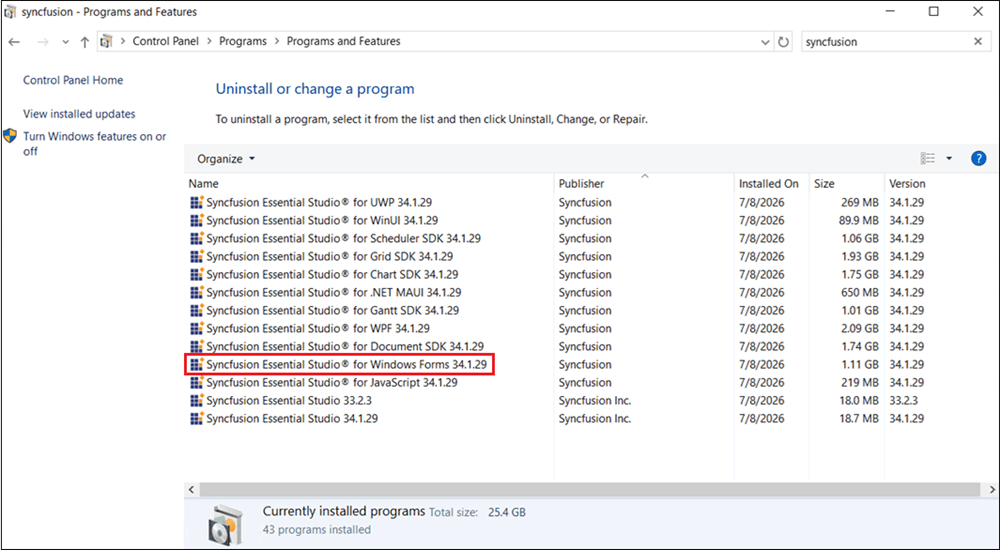Click the .NET MAUI program icon
This screenshot has width=1000, height=550.
coord(197,292)
